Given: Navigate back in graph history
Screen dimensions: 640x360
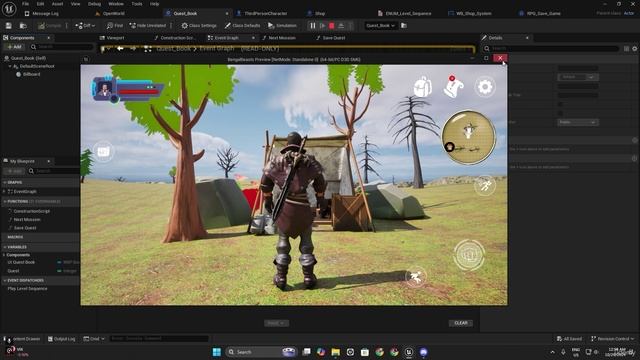Looking at the screenshot, I should 120,49.
